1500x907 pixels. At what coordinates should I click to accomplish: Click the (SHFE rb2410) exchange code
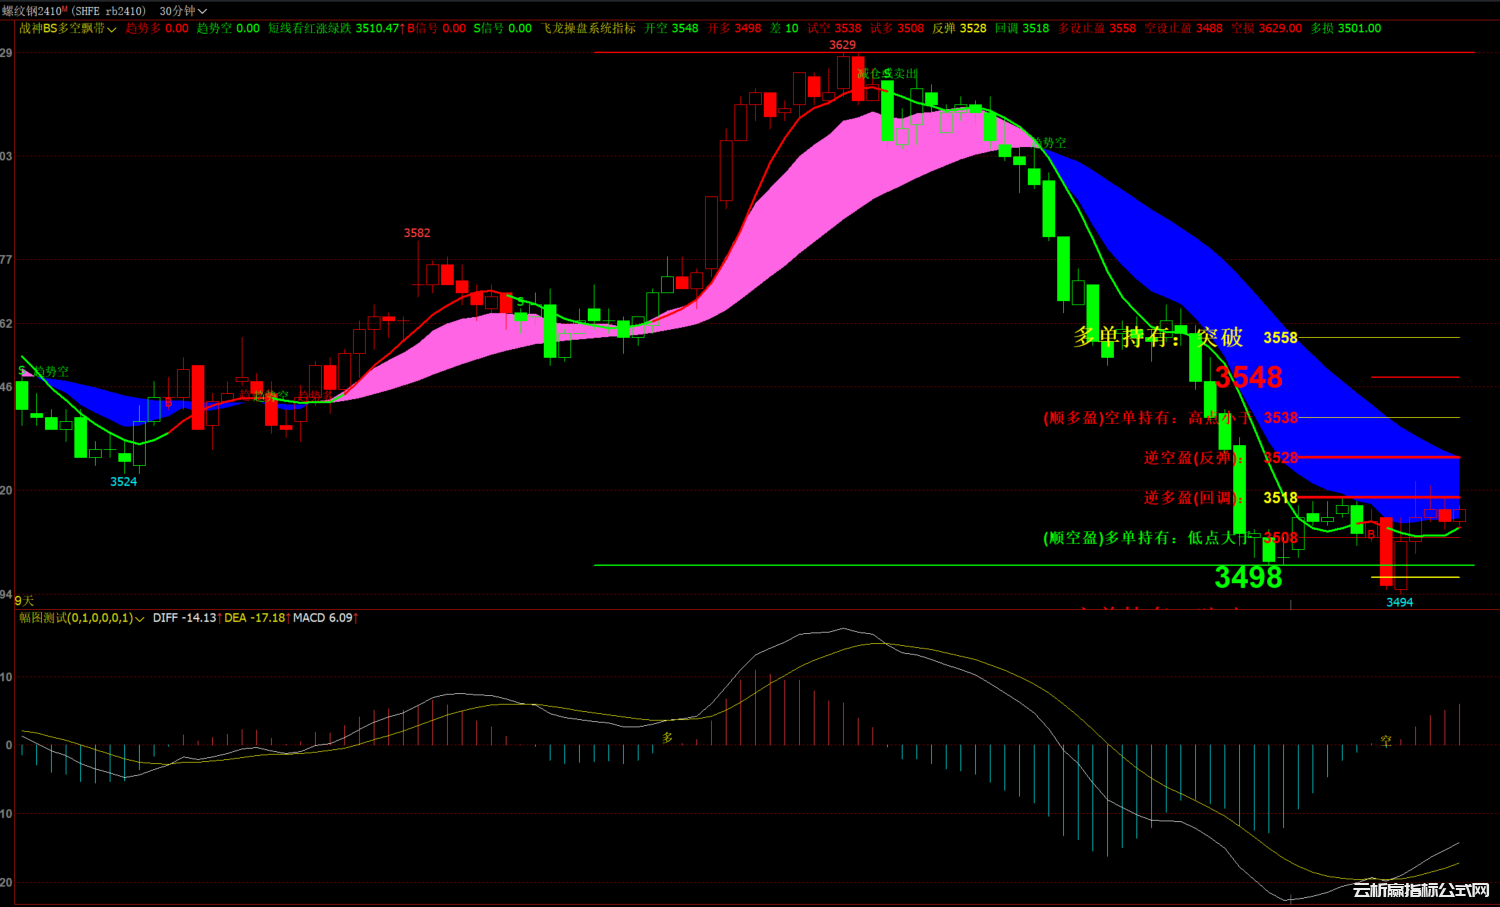[x=109, y=11]
